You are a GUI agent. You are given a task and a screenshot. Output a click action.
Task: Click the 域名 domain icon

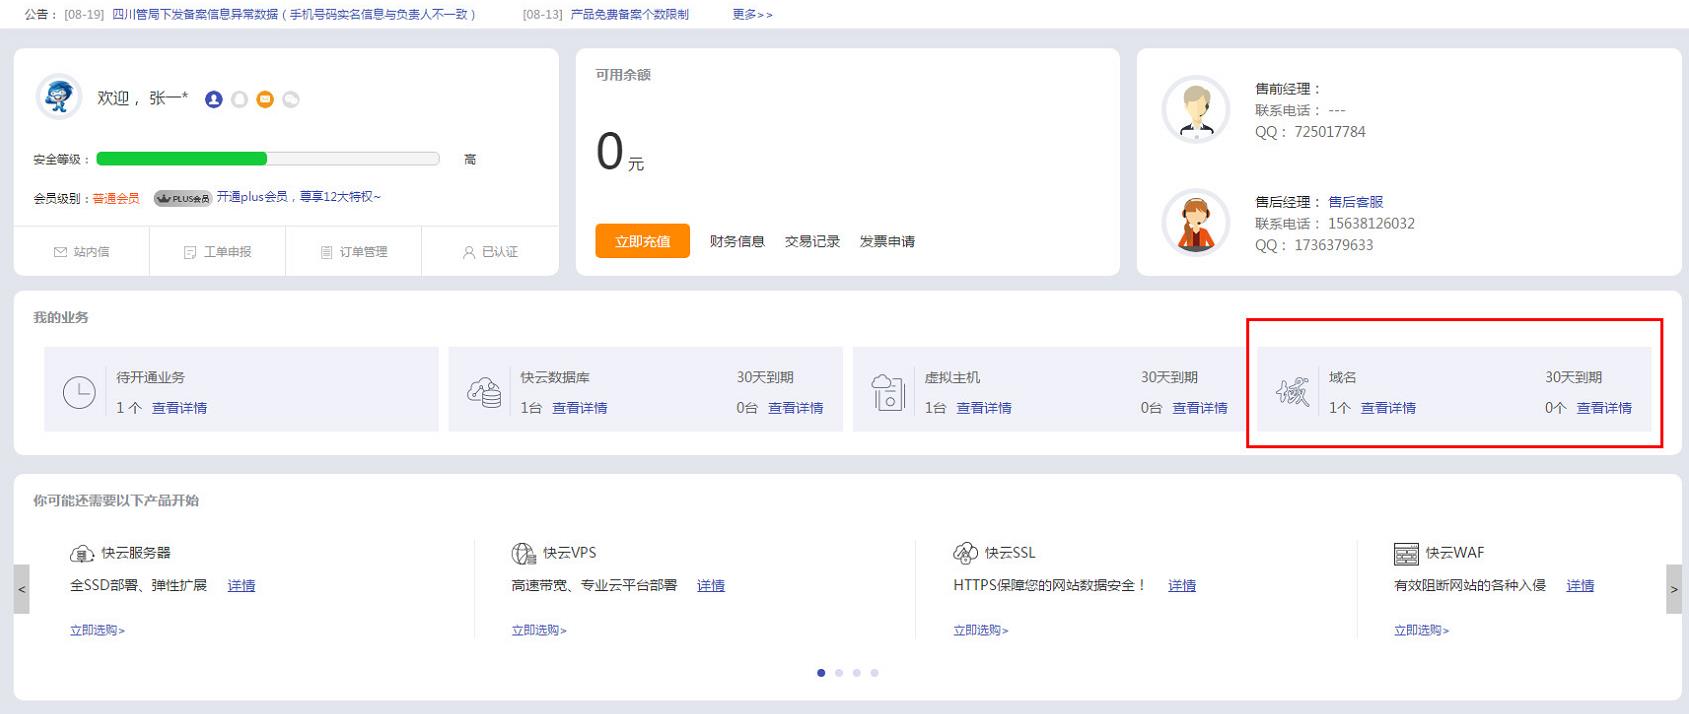(1293, 392)
